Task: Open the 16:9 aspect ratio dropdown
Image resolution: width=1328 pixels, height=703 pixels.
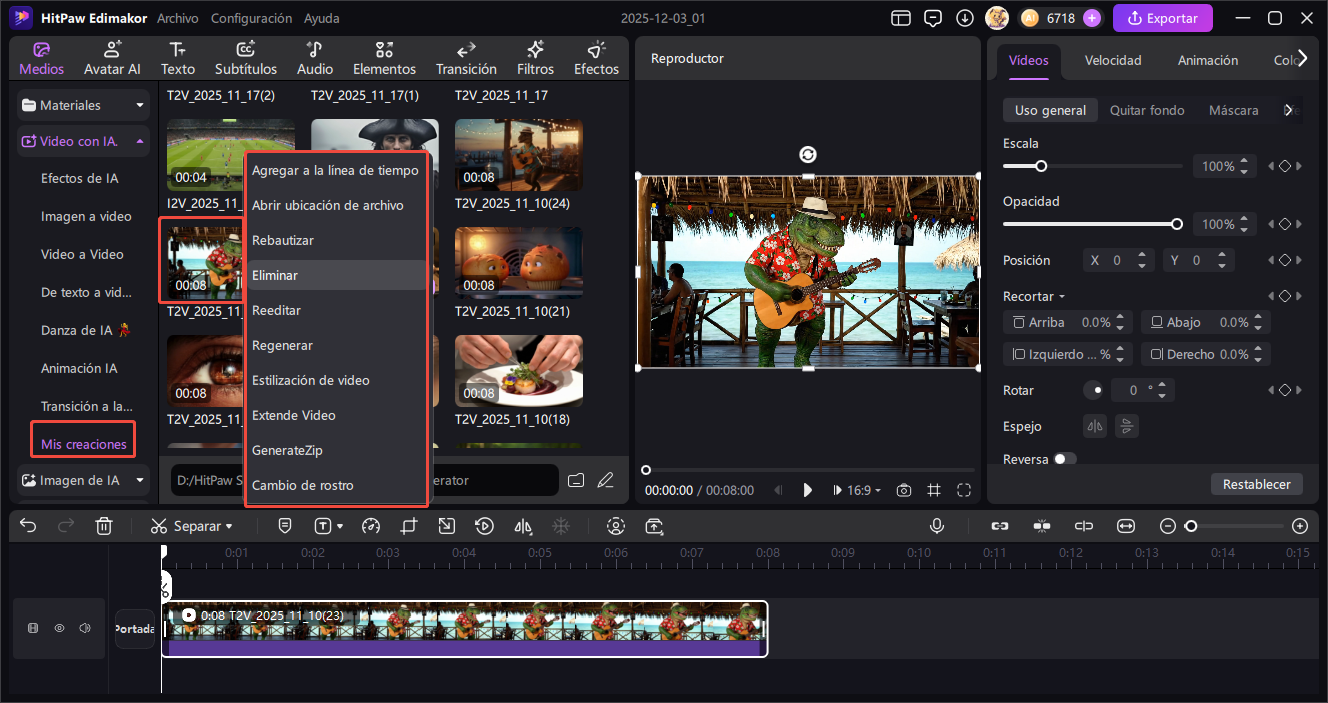Action: pos(864,490)
